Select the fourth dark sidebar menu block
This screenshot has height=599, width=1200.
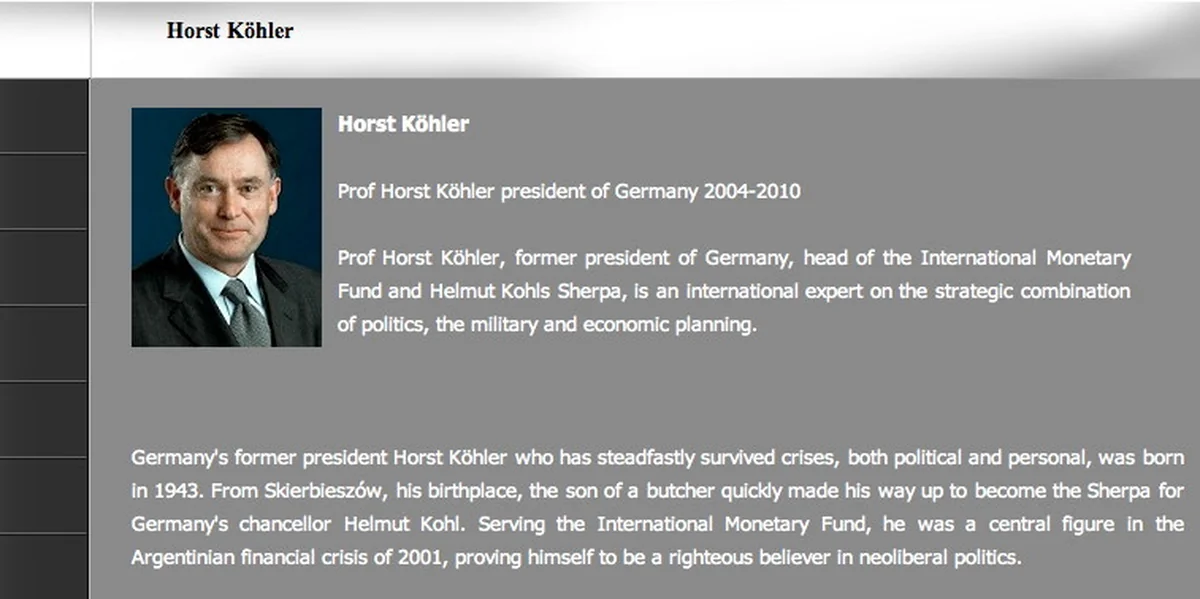(x=44, y=344)
